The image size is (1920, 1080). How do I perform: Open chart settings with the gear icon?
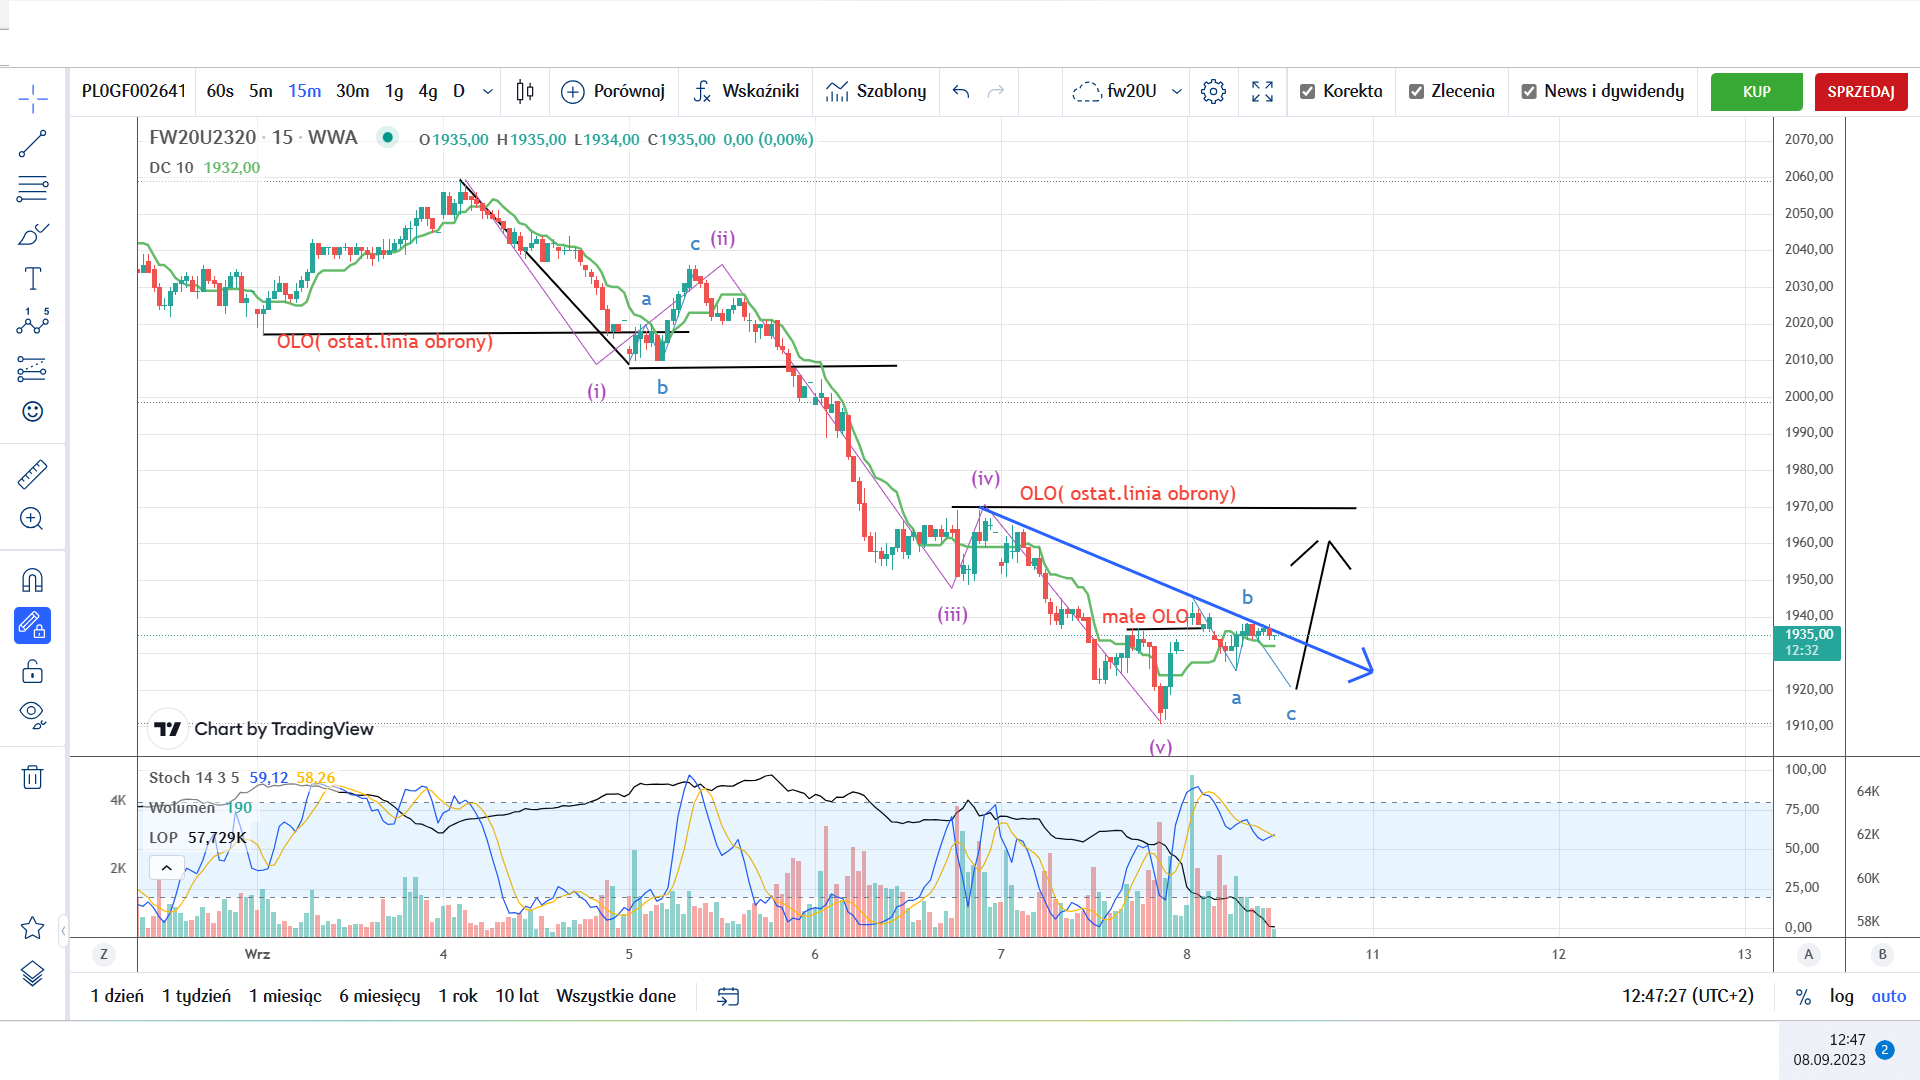pyautogui.click(x=1213, y=92)
